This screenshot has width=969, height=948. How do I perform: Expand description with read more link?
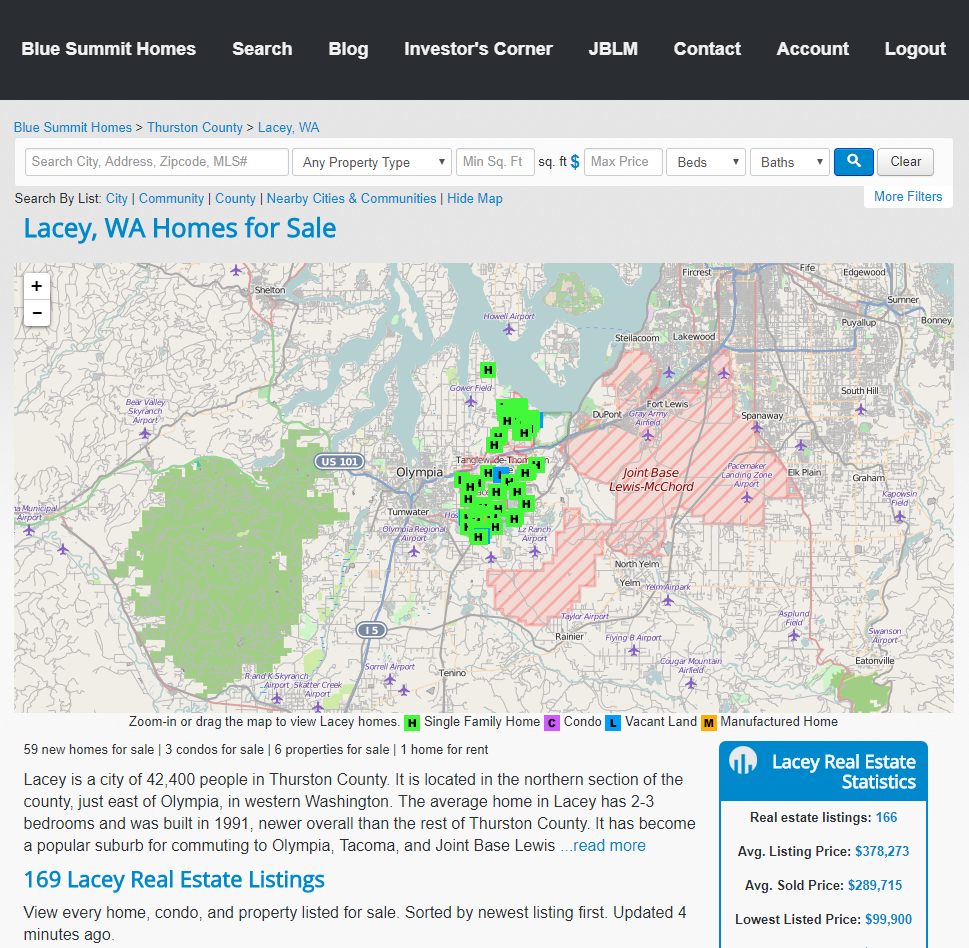[x=602, y=846]
